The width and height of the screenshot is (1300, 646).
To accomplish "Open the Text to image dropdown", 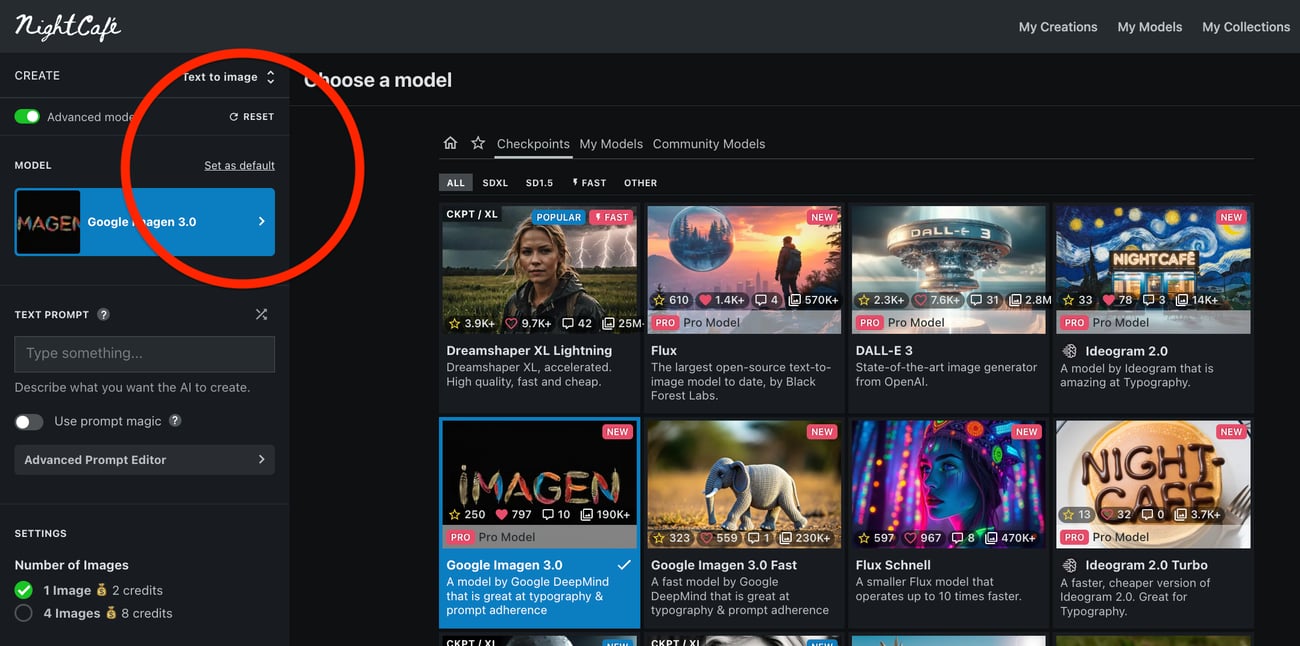I will point(228,77).
